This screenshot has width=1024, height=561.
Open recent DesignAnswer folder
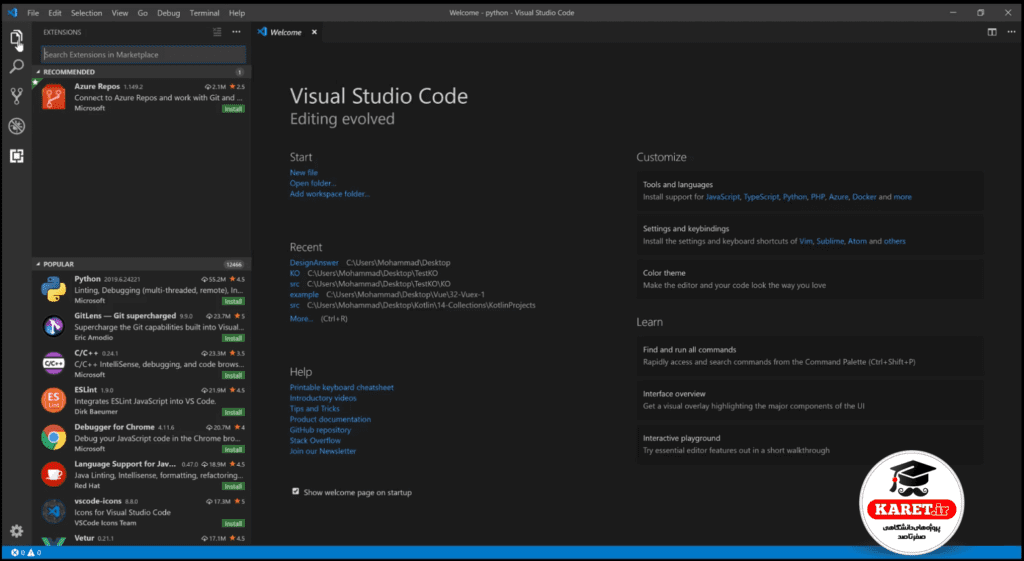[x=314, y=263]
